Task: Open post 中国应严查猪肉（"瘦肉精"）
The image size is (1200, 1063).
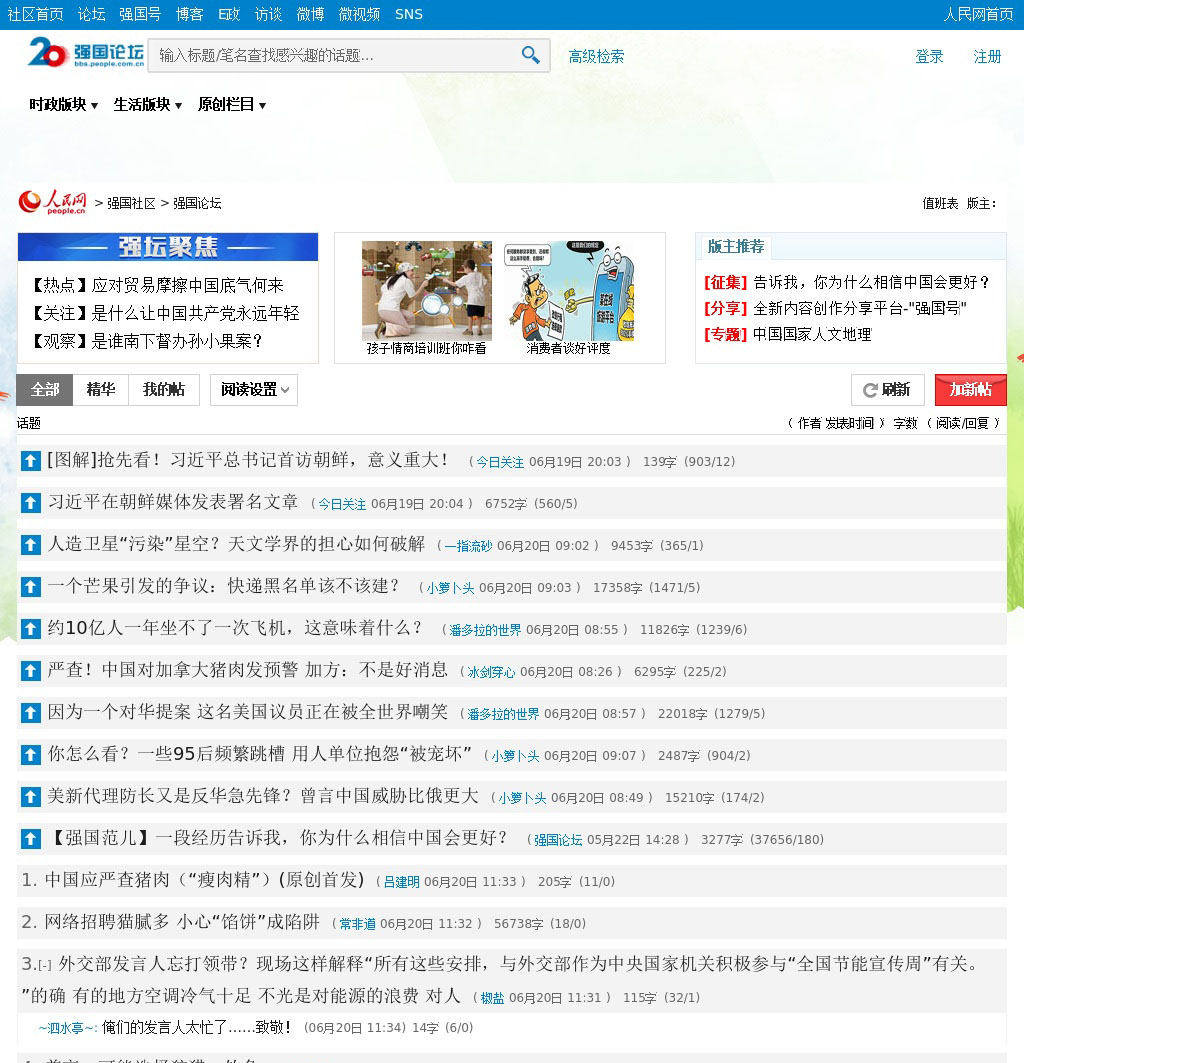Action: [205, 880]
